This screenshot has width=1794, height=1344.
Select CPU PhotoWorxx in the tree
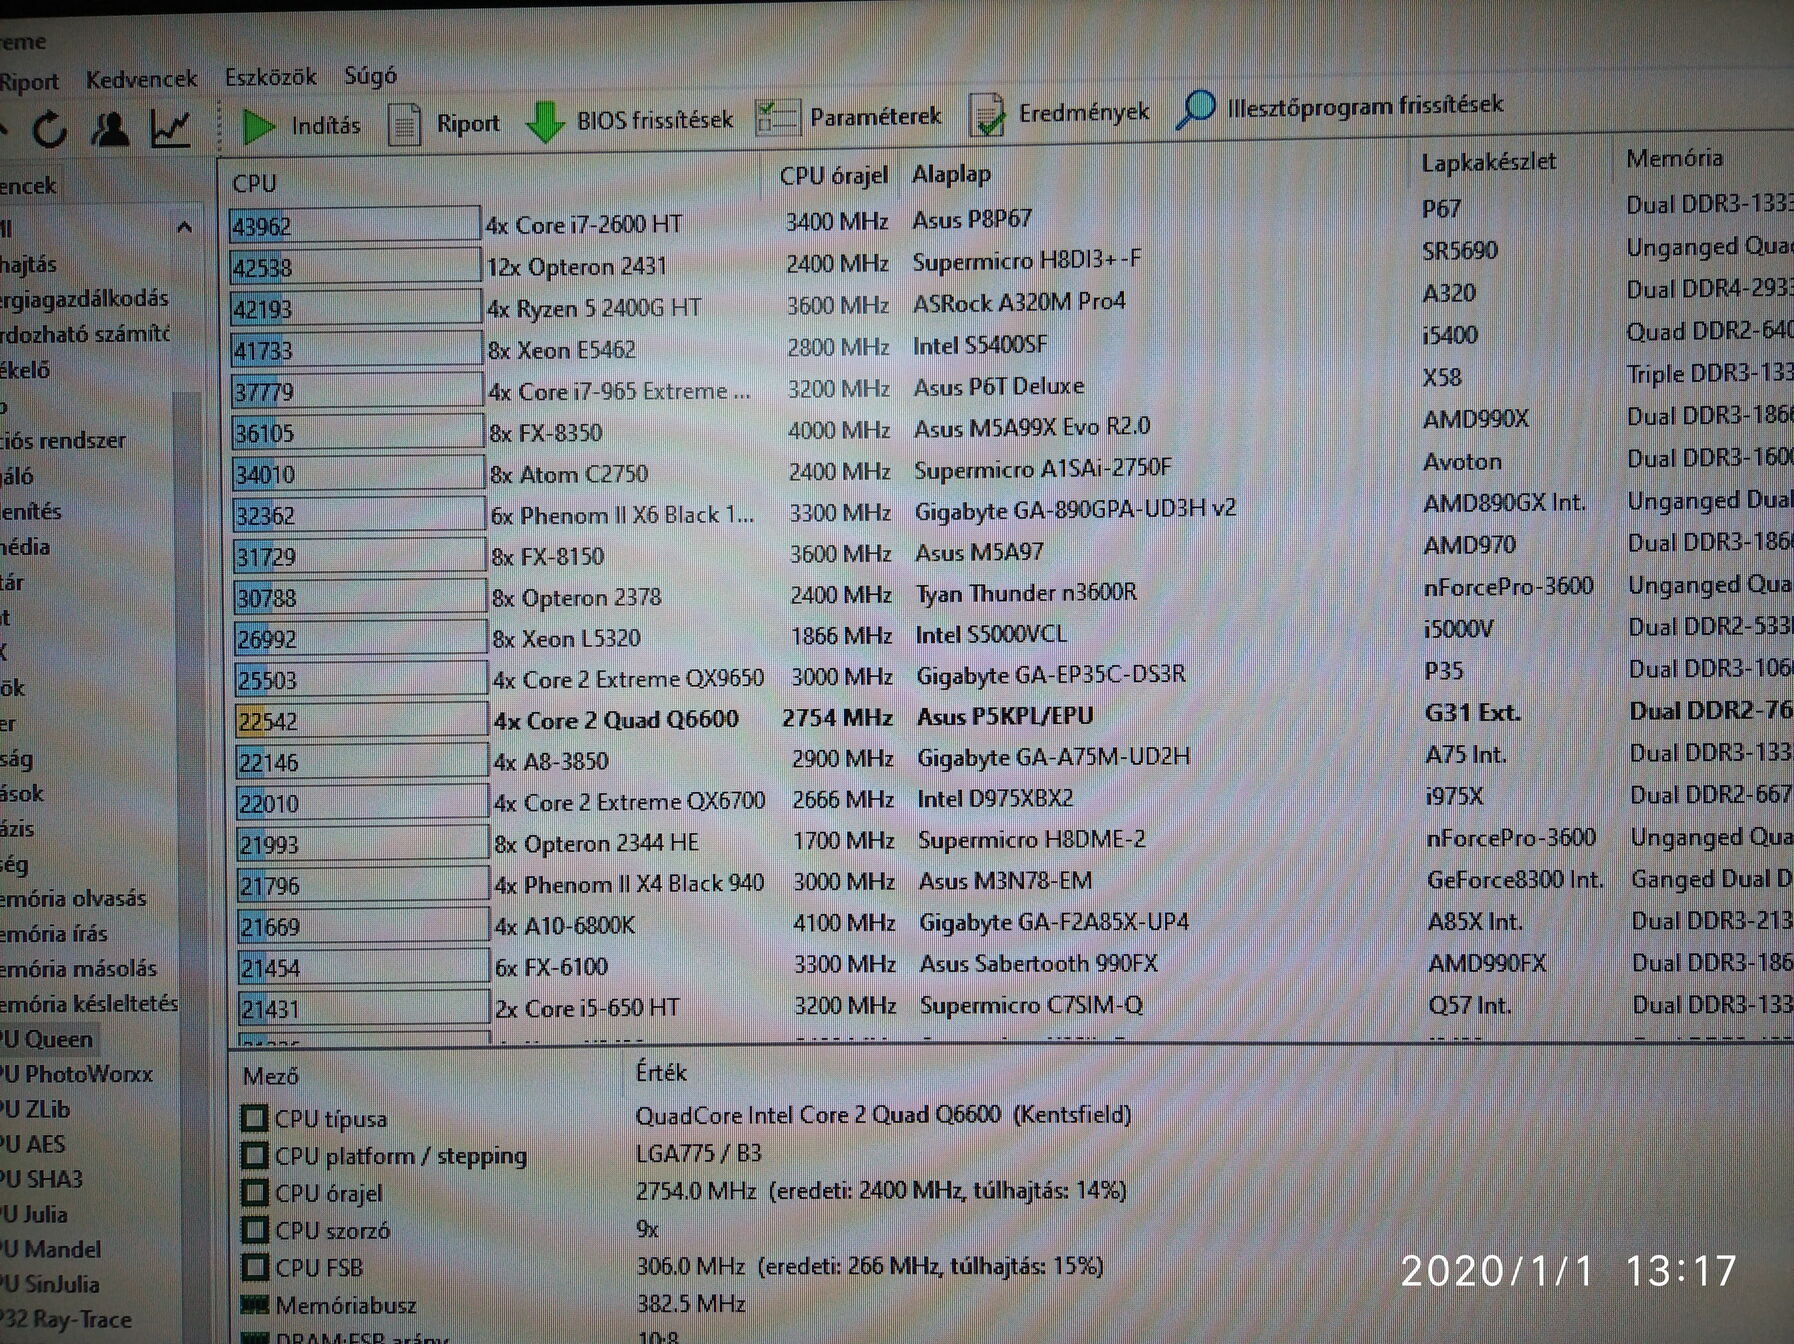pyautogui.click(x=76, y=1074)
